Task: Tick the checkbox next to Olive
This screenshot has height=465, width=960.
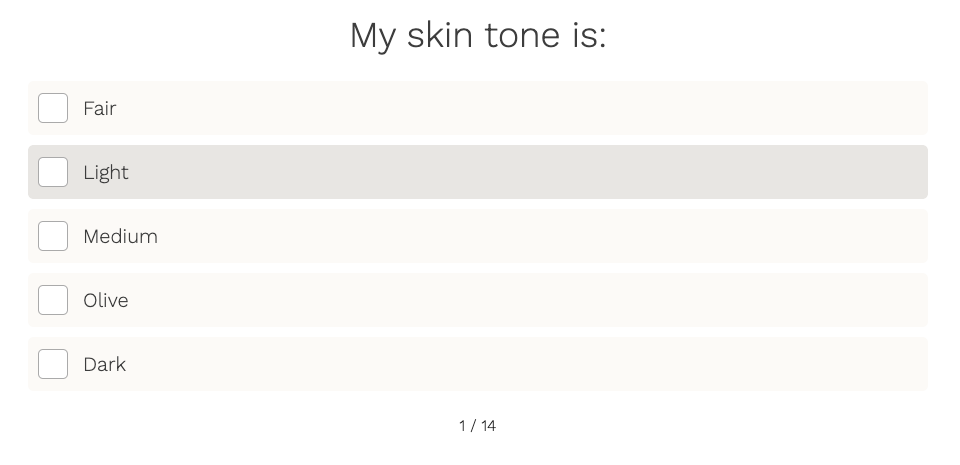Action: point(53,300)
